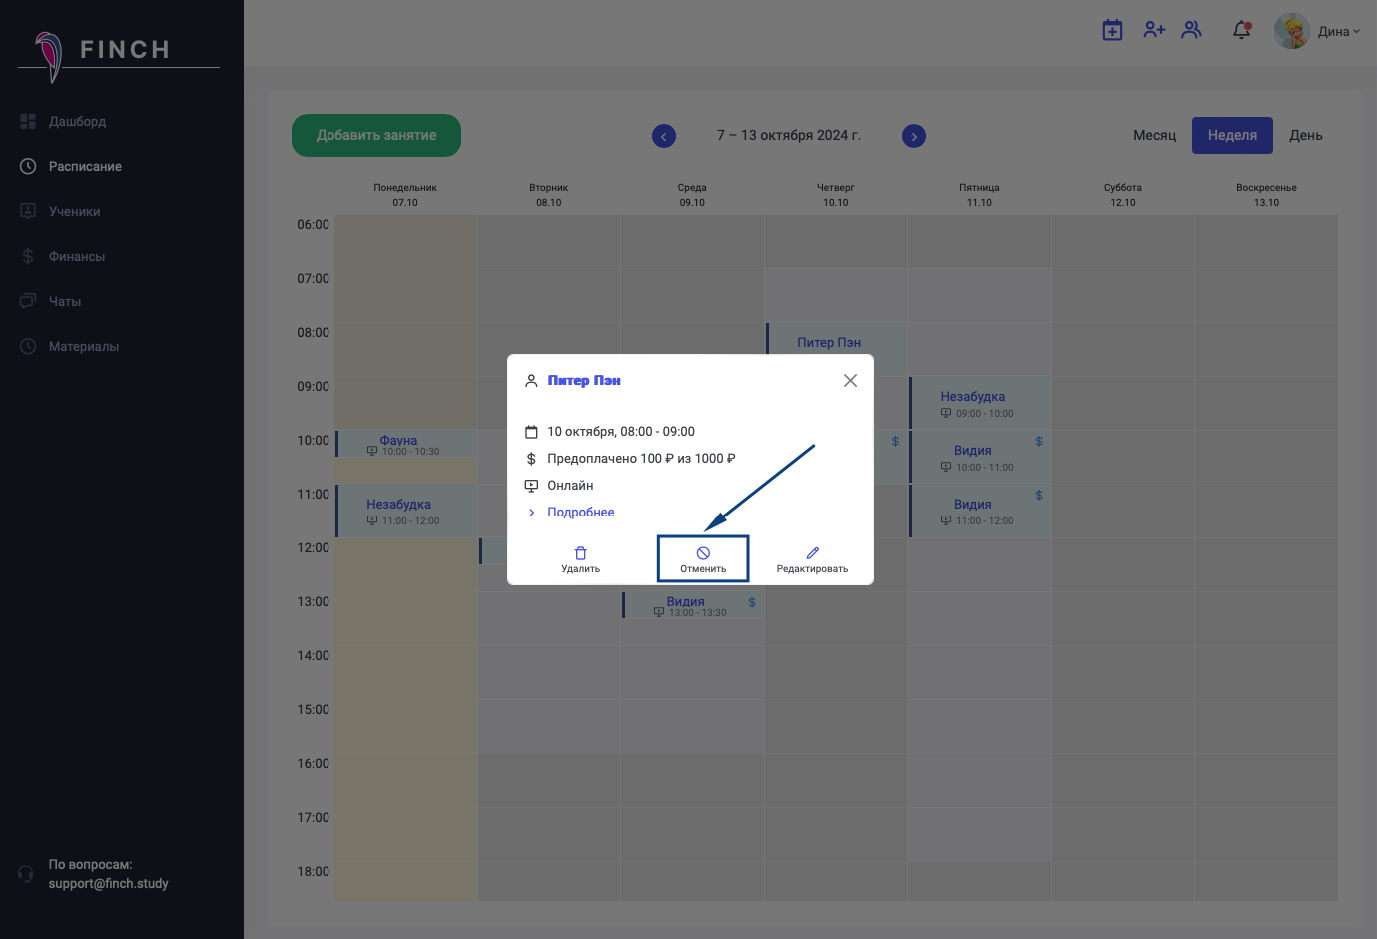Expand the Подробнее details section
Viewport: 1377px width, 939px height.
coord(580,512)
